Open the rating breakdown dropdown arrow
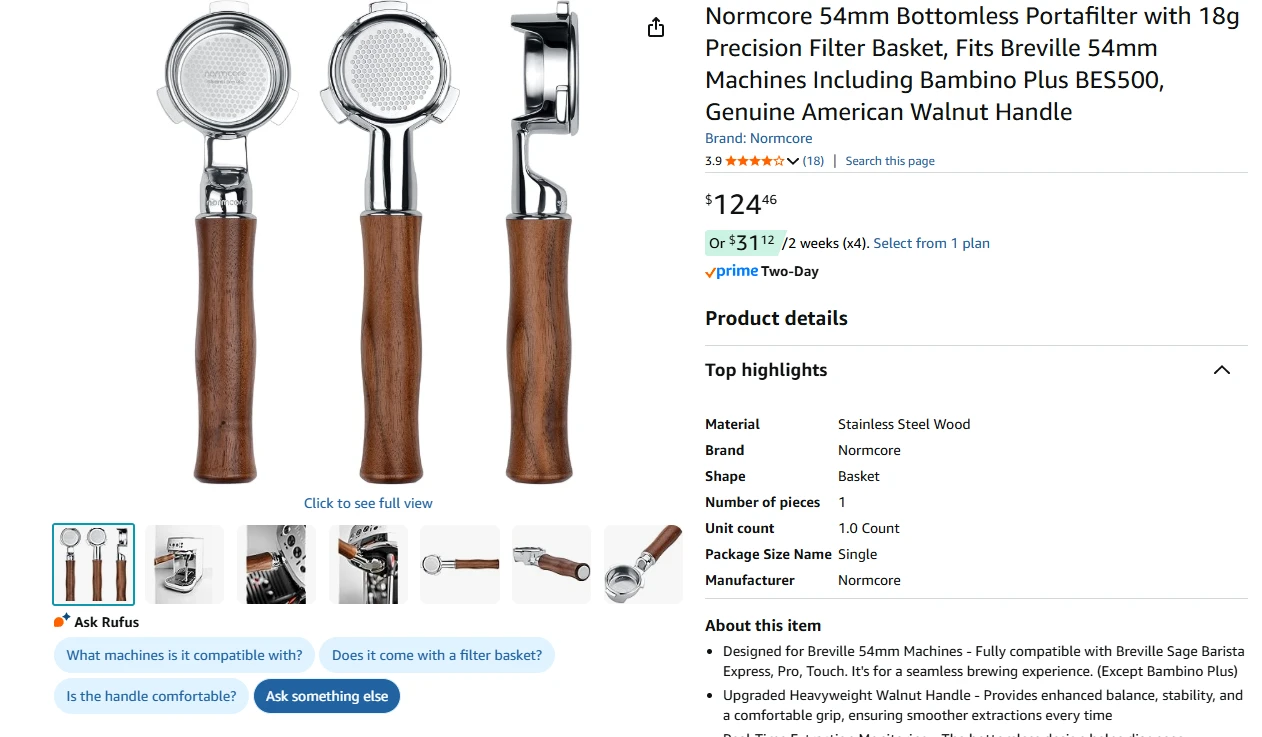The width and height of the screenshot is (1262, 737). tap(793, 161)
